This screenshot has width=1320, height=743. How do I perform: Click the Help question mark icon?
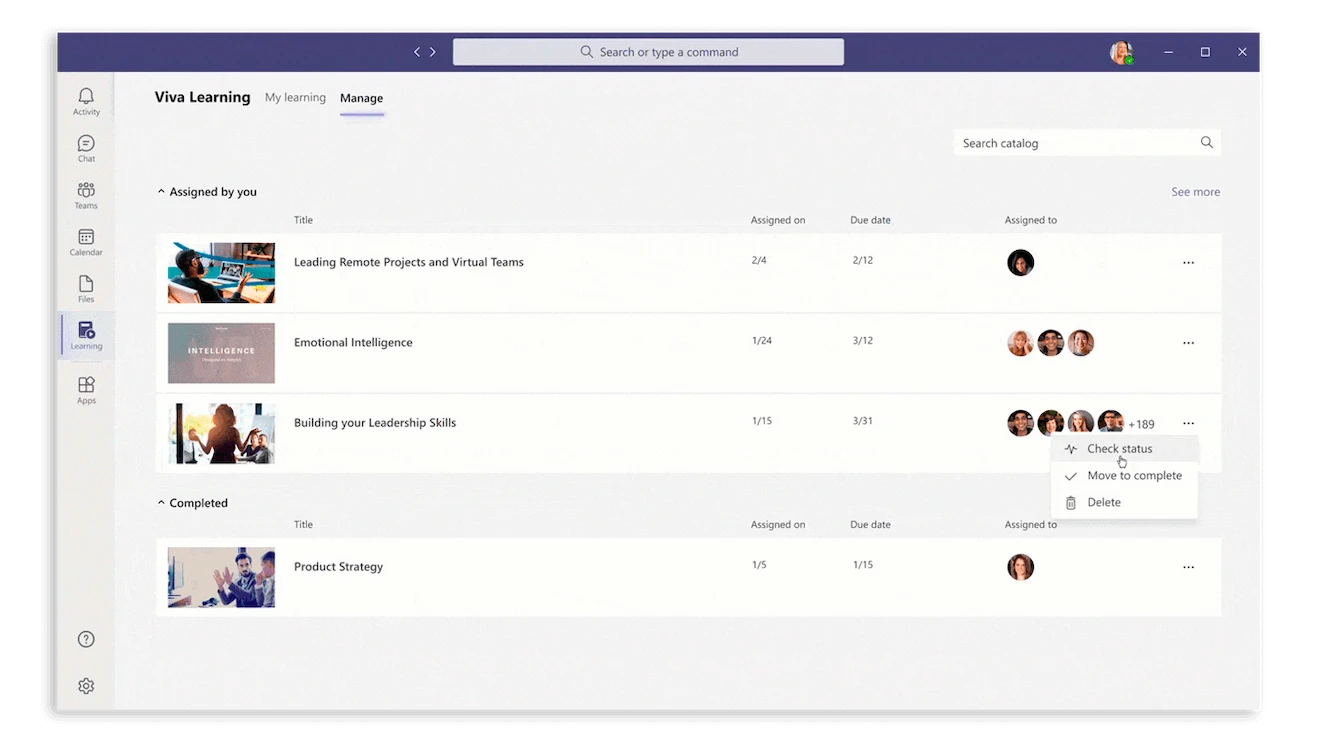(x=86, y=640)
